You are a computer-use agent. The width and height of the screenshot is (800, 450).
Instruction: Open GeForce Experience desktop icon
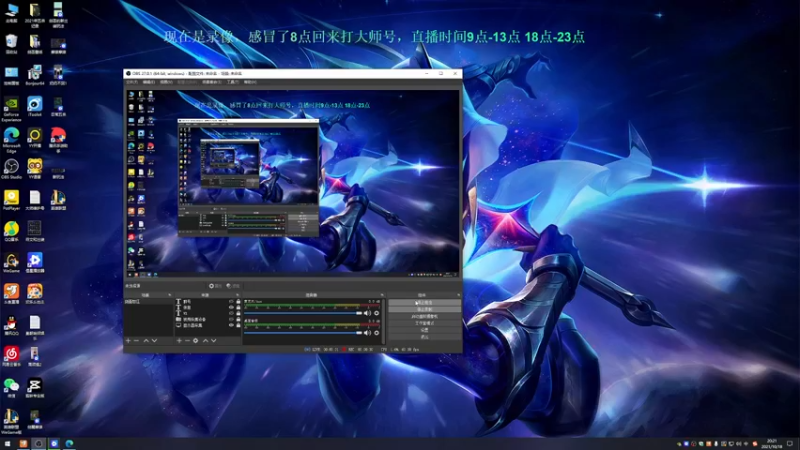click(11, 109)
